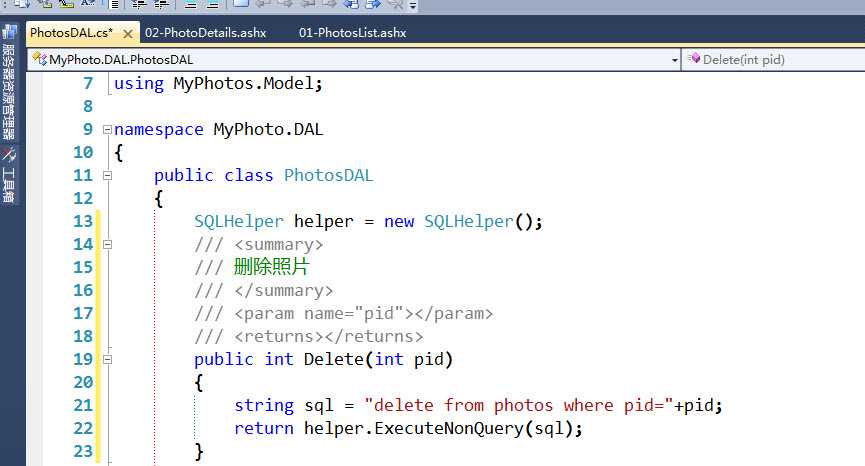Click 'ExecuteNonQuery' on line 22
865x466 pixels.
click(x=448, y=429)
